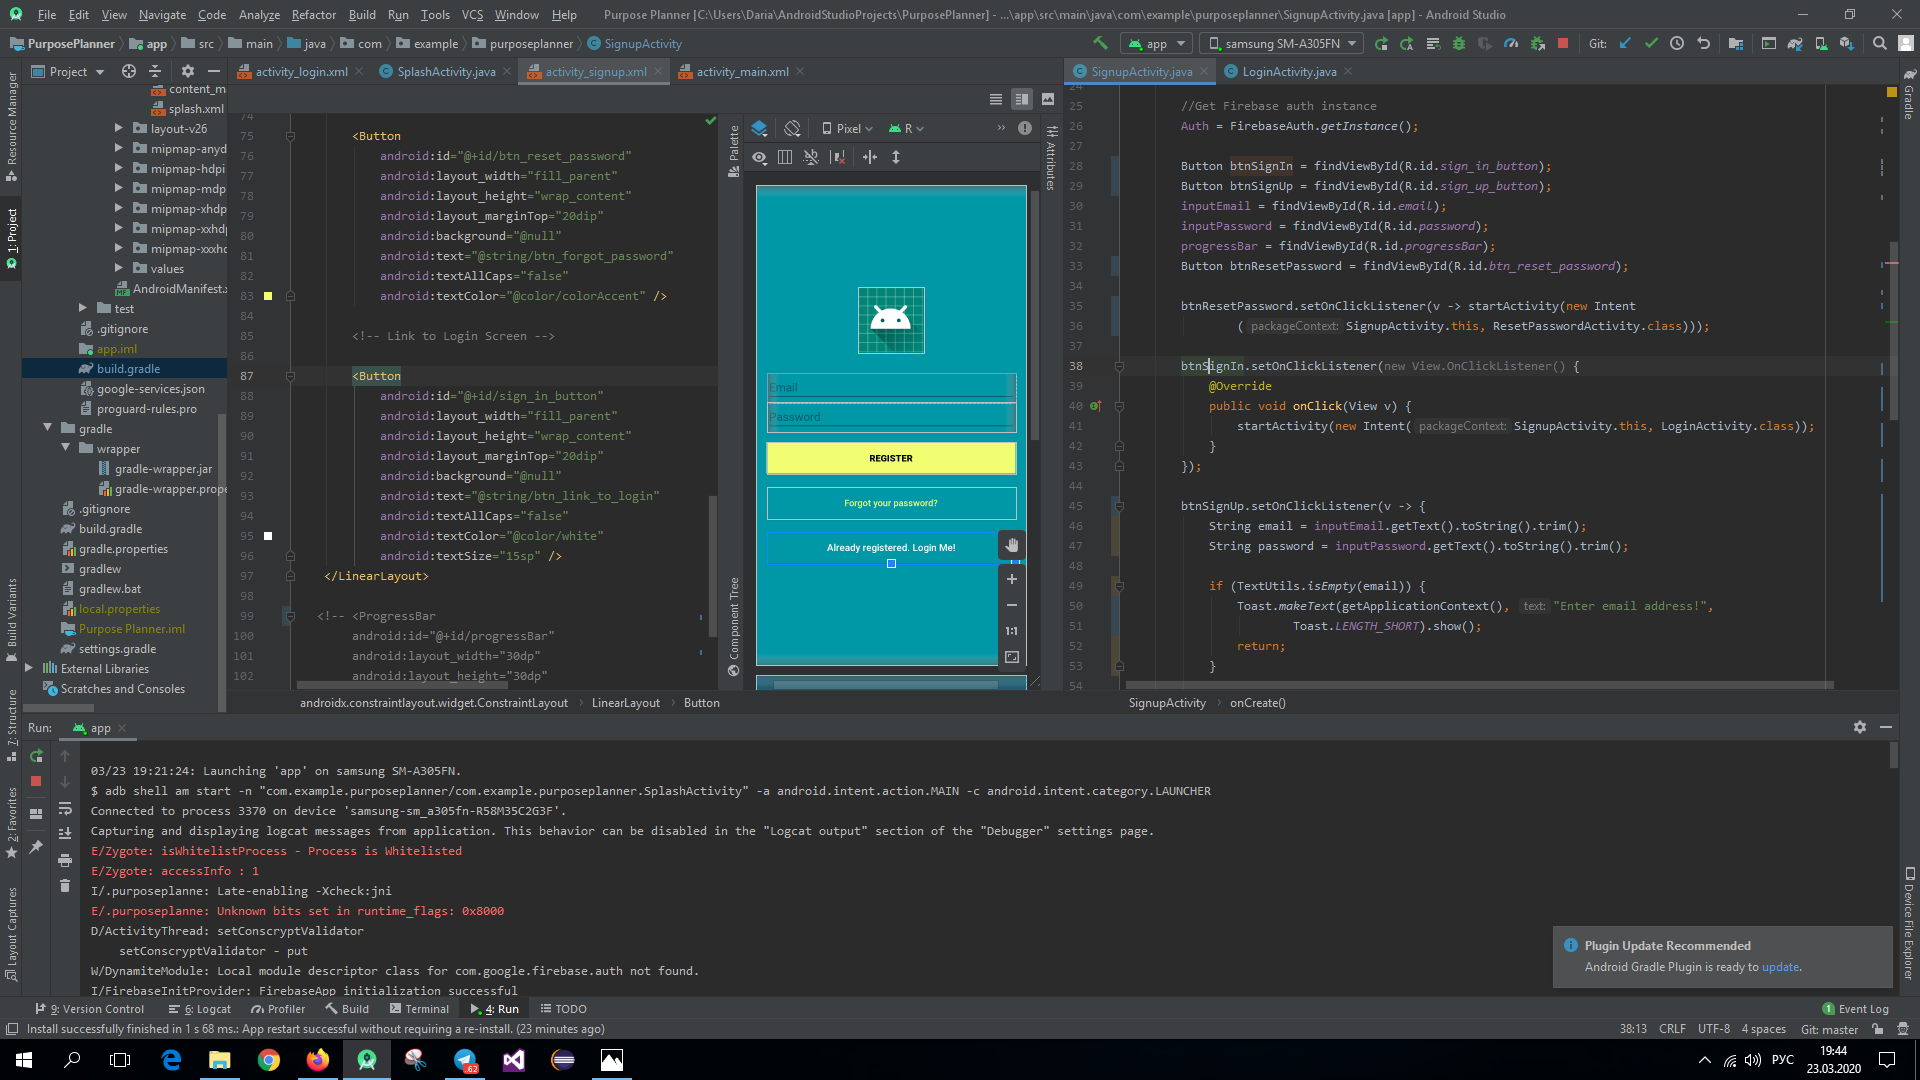
Task: Open the Android profiler gauge icon
Action: pos(1511,43)
